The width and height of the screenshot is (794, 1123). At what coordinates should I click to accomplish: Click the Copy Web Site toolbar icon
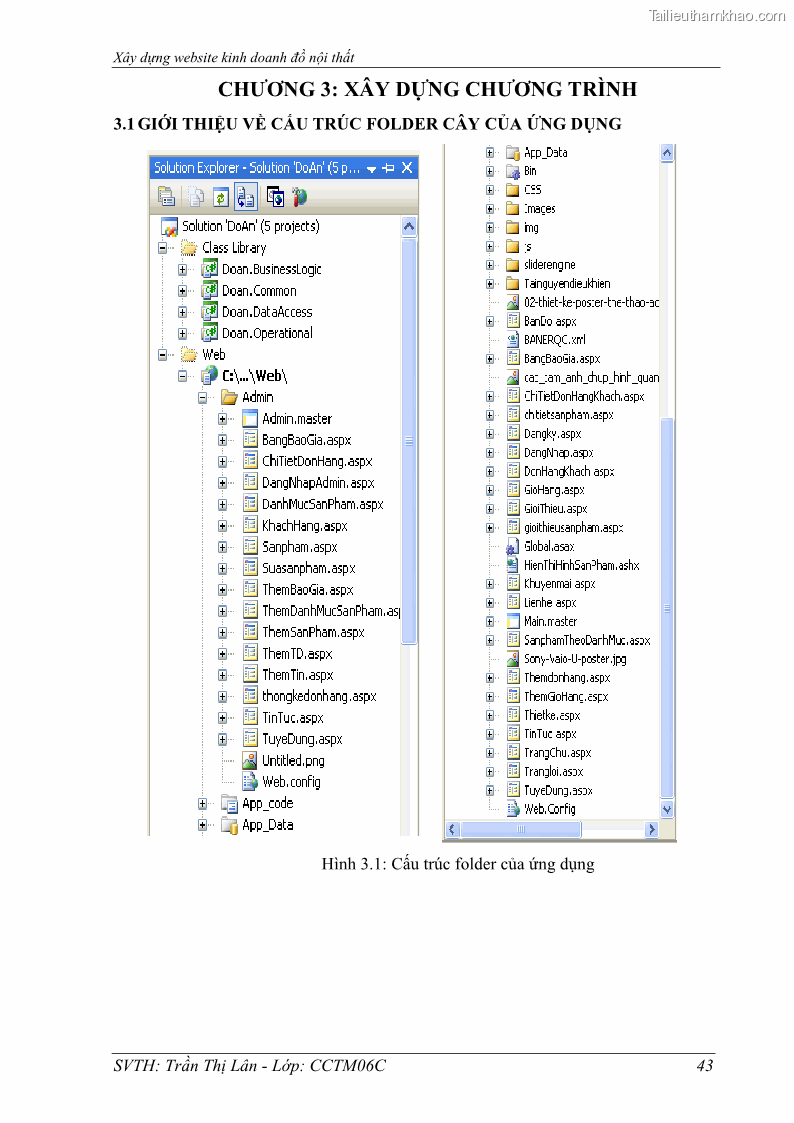click(x=275, y=197)
